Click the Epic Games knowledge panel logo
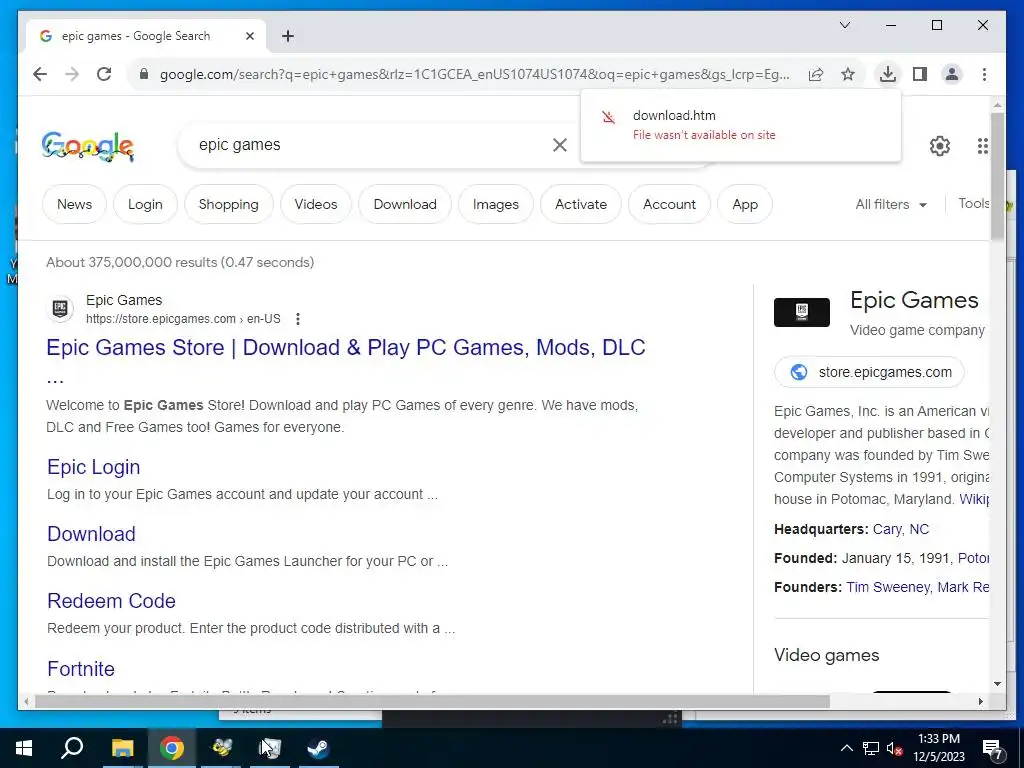The height and width of the screenshot is (768, 1024). pos(801,312)
